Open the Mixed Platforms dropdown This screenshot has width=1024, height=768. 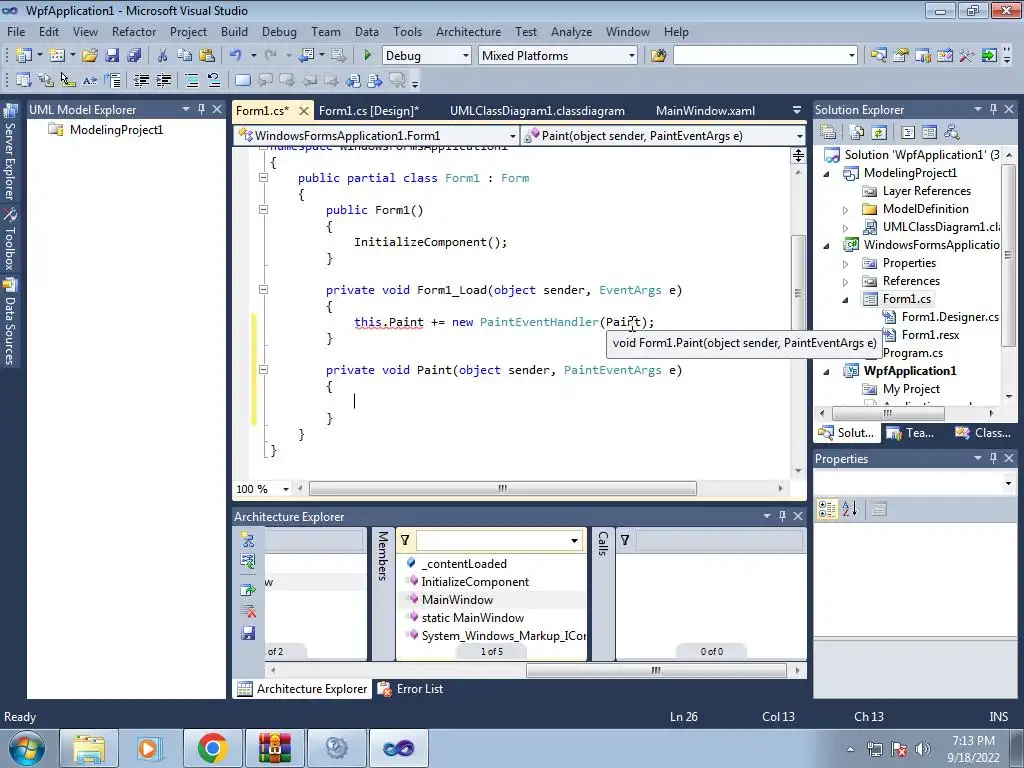click(x=631, y=56)
